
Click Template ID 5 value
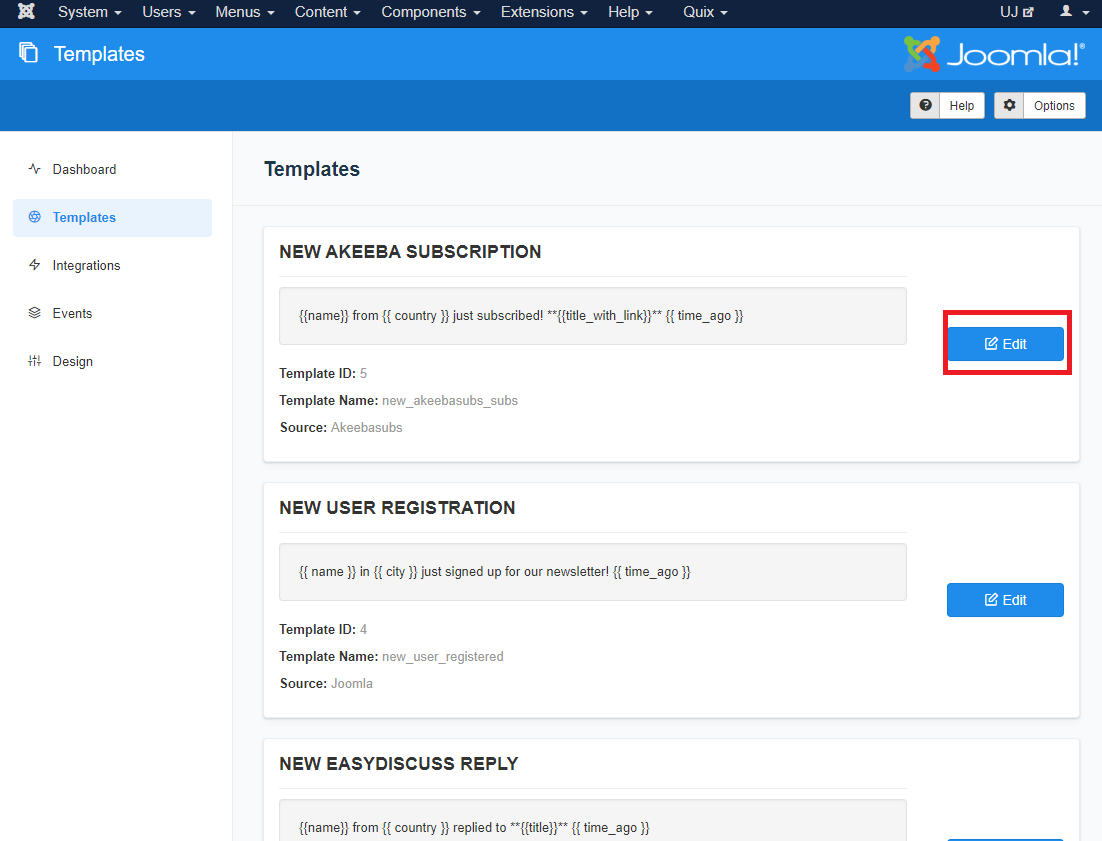[363, 374]
